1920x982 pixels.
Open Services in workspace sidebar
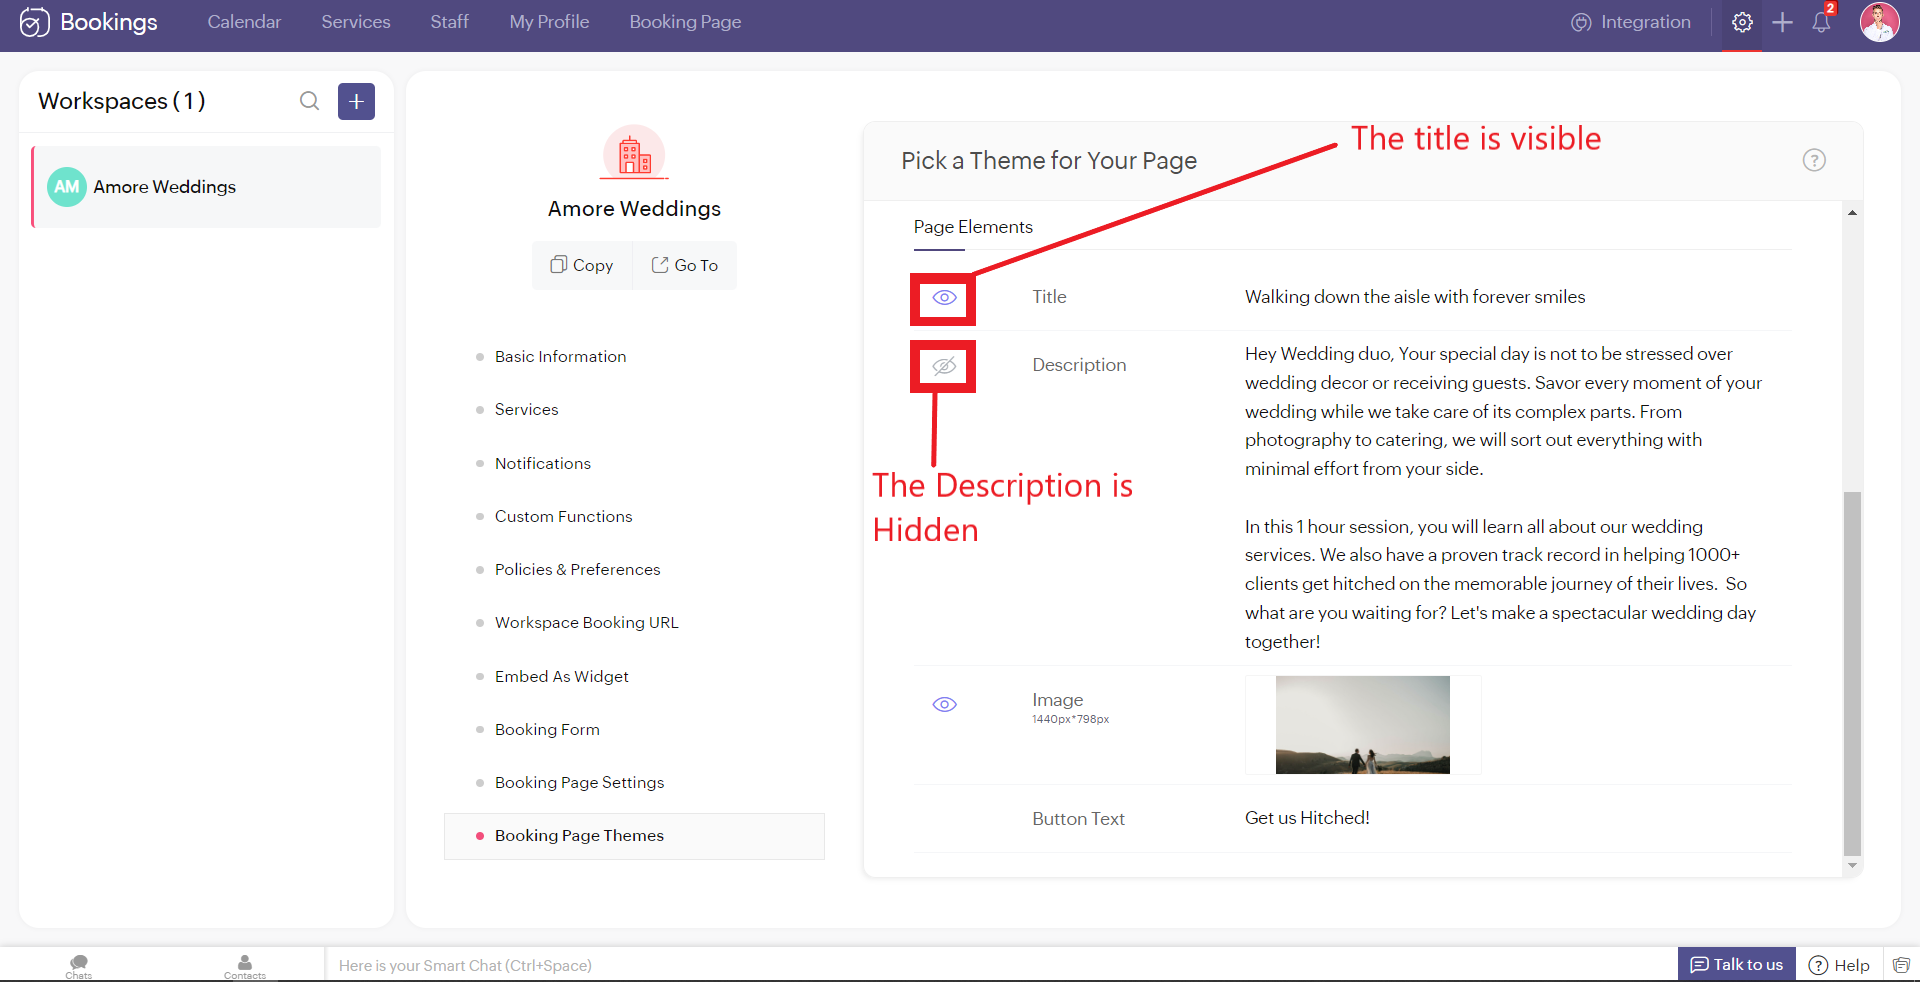526,410
